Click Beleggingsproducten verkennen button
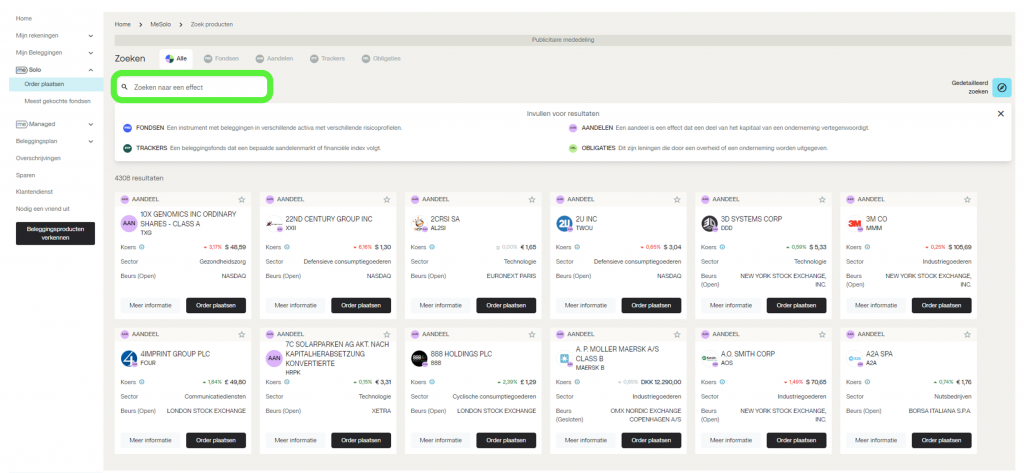Screen dimensions: 1024x473 point(56,234)
